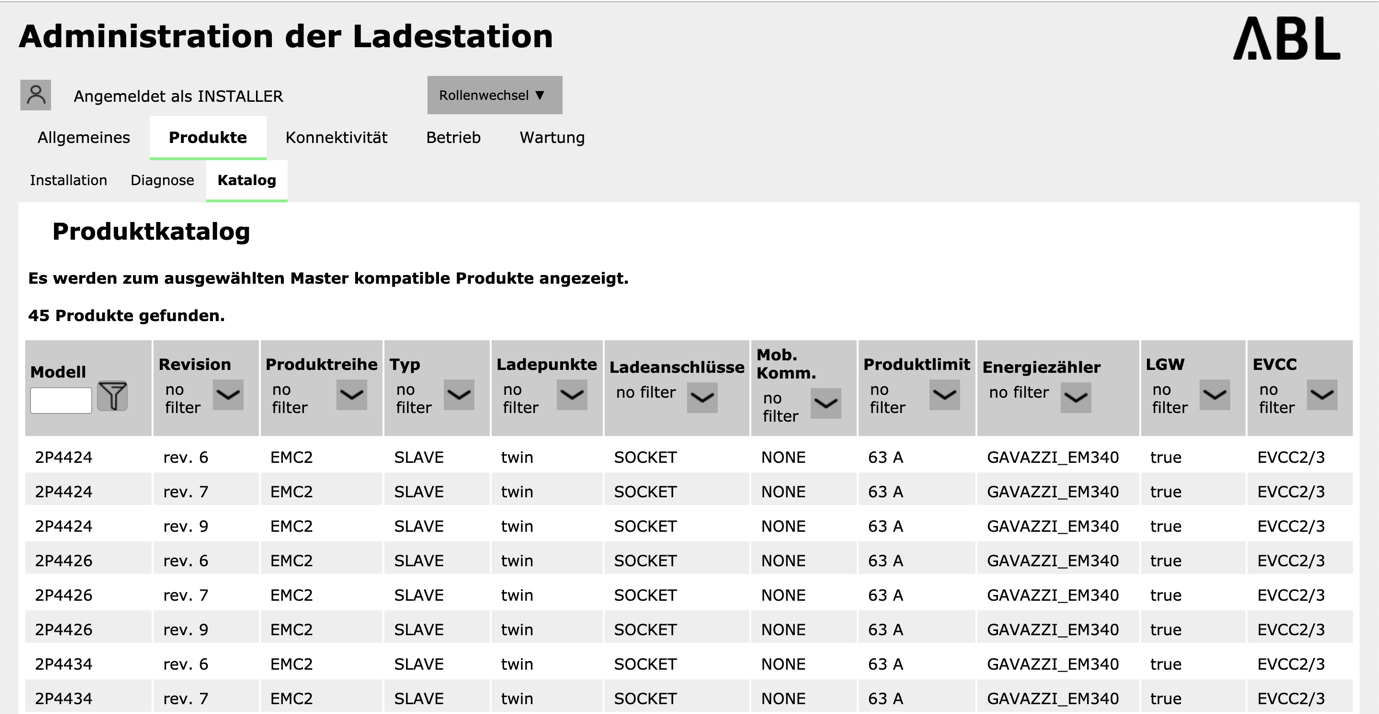Image resolution: width=1379 pixels, height=714 pixels.
Task: Click GAVAZZI_EM340 in 2P4434 rev. 6 row
Action: [x=1053, y=664]
